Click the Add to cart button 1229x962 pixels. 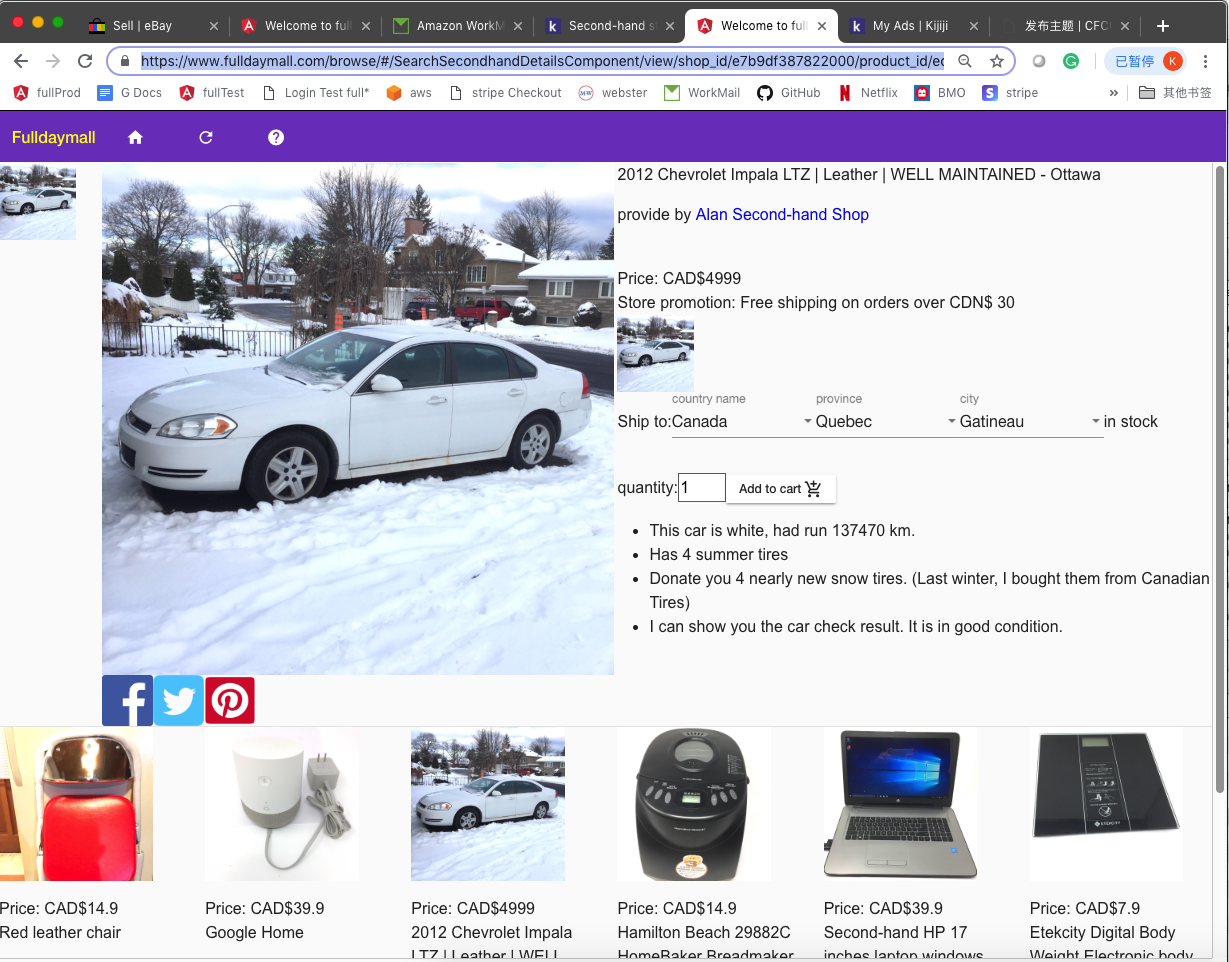click(x=780, y=489)
